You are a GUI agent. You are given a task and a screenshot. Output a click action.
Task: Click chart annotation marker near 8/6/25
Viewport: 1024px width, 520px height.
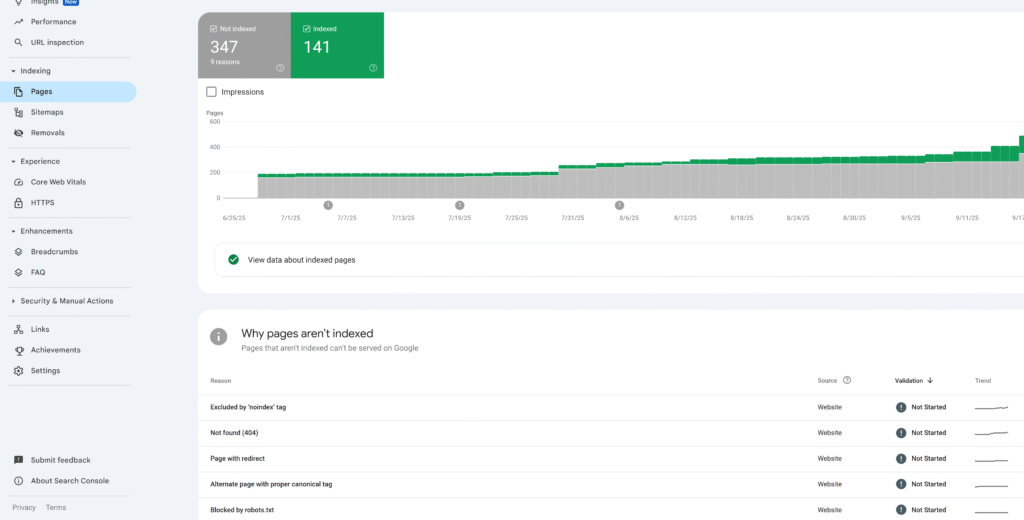pyautogui.click(x=619, y=205)
